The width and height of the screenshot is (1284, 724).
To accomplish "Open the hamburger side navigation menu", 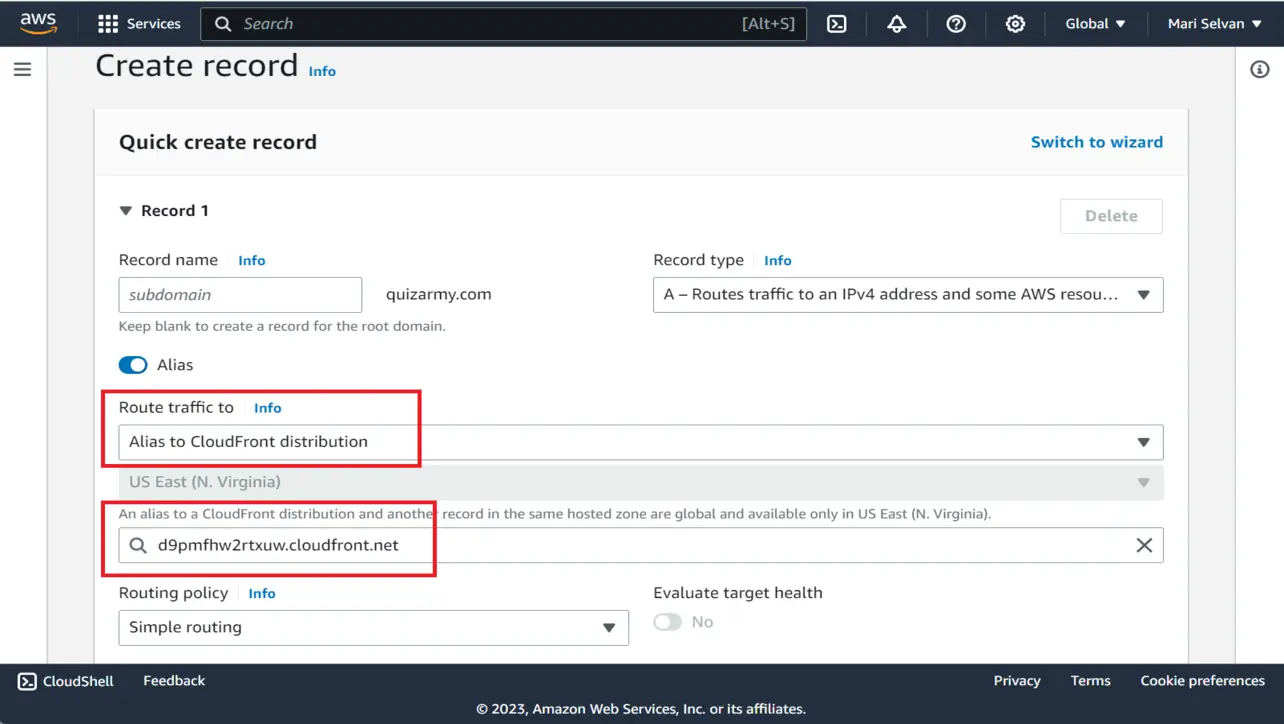I will pos(22,69).
